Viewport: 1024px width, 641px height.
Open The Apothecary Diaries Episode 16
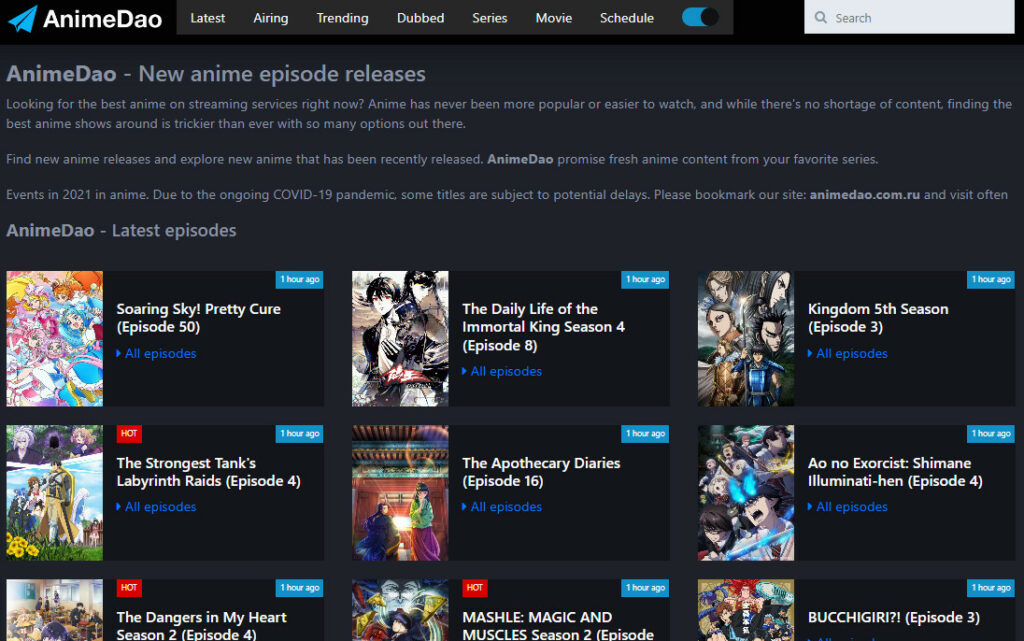[541, 472]
